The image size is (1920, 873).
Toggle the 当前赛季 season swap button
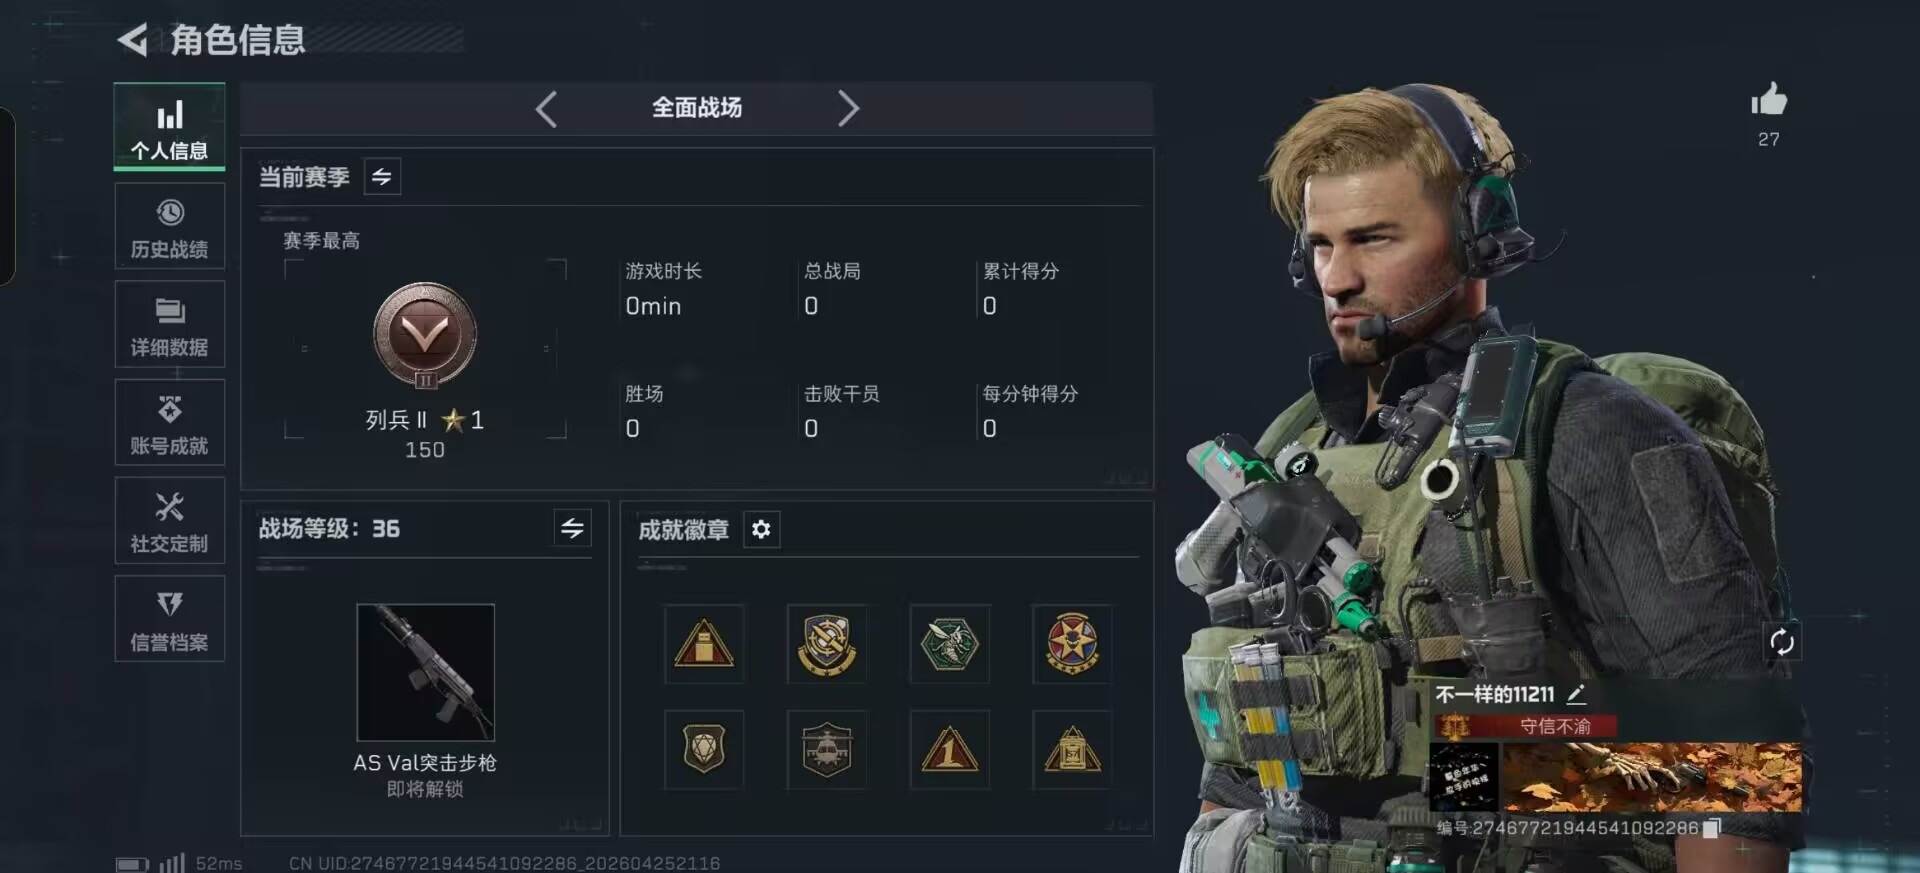point(382,177)
